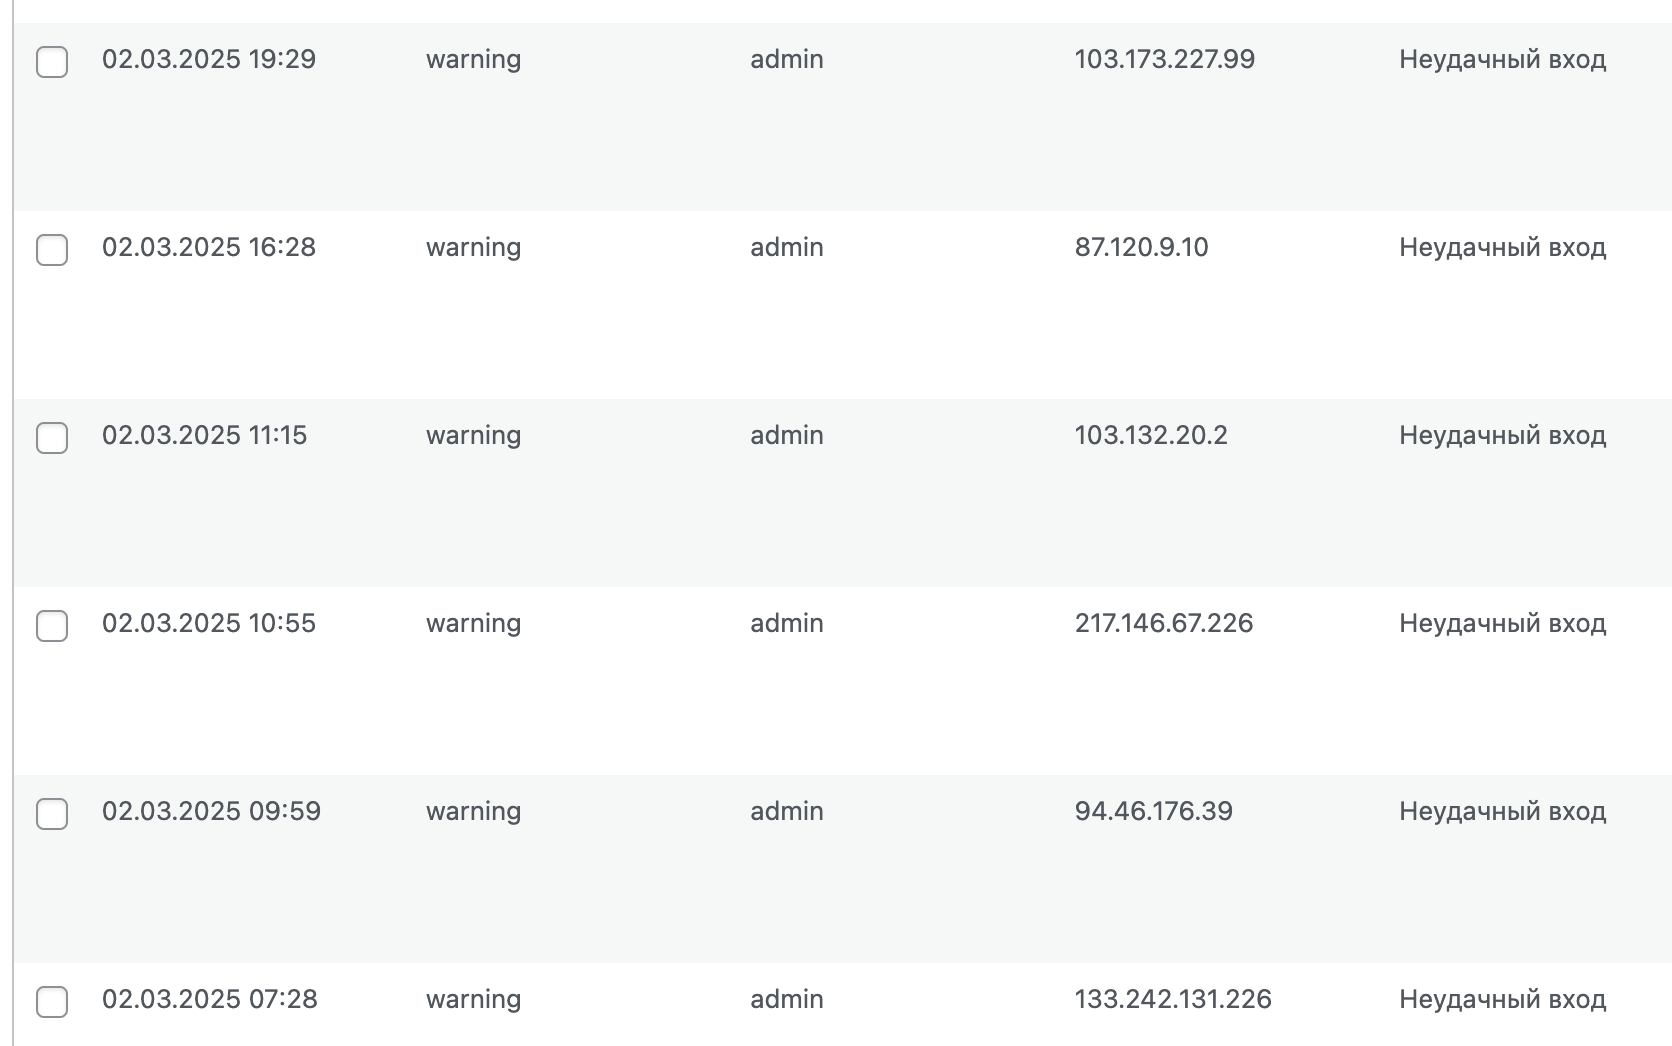The height and width of the screenshot is (1046, 1672).
Task: Click the timestamp 02.03.2025 19:29
Action: (208, 60)
